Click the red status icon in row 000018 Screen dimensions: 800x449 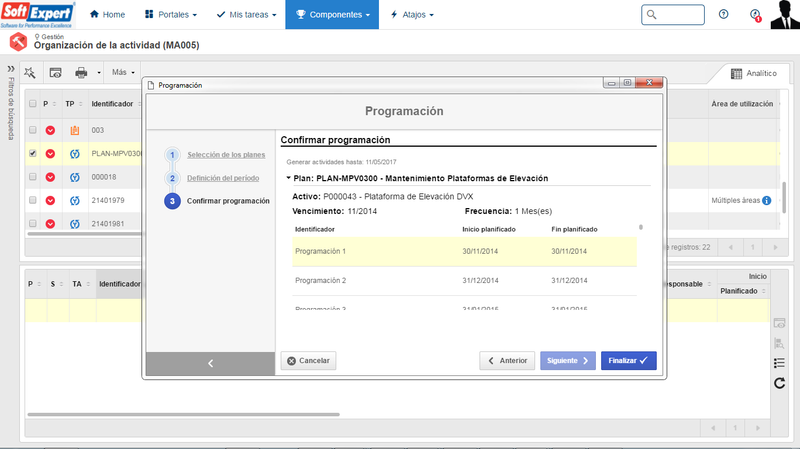tap(50, 177)
